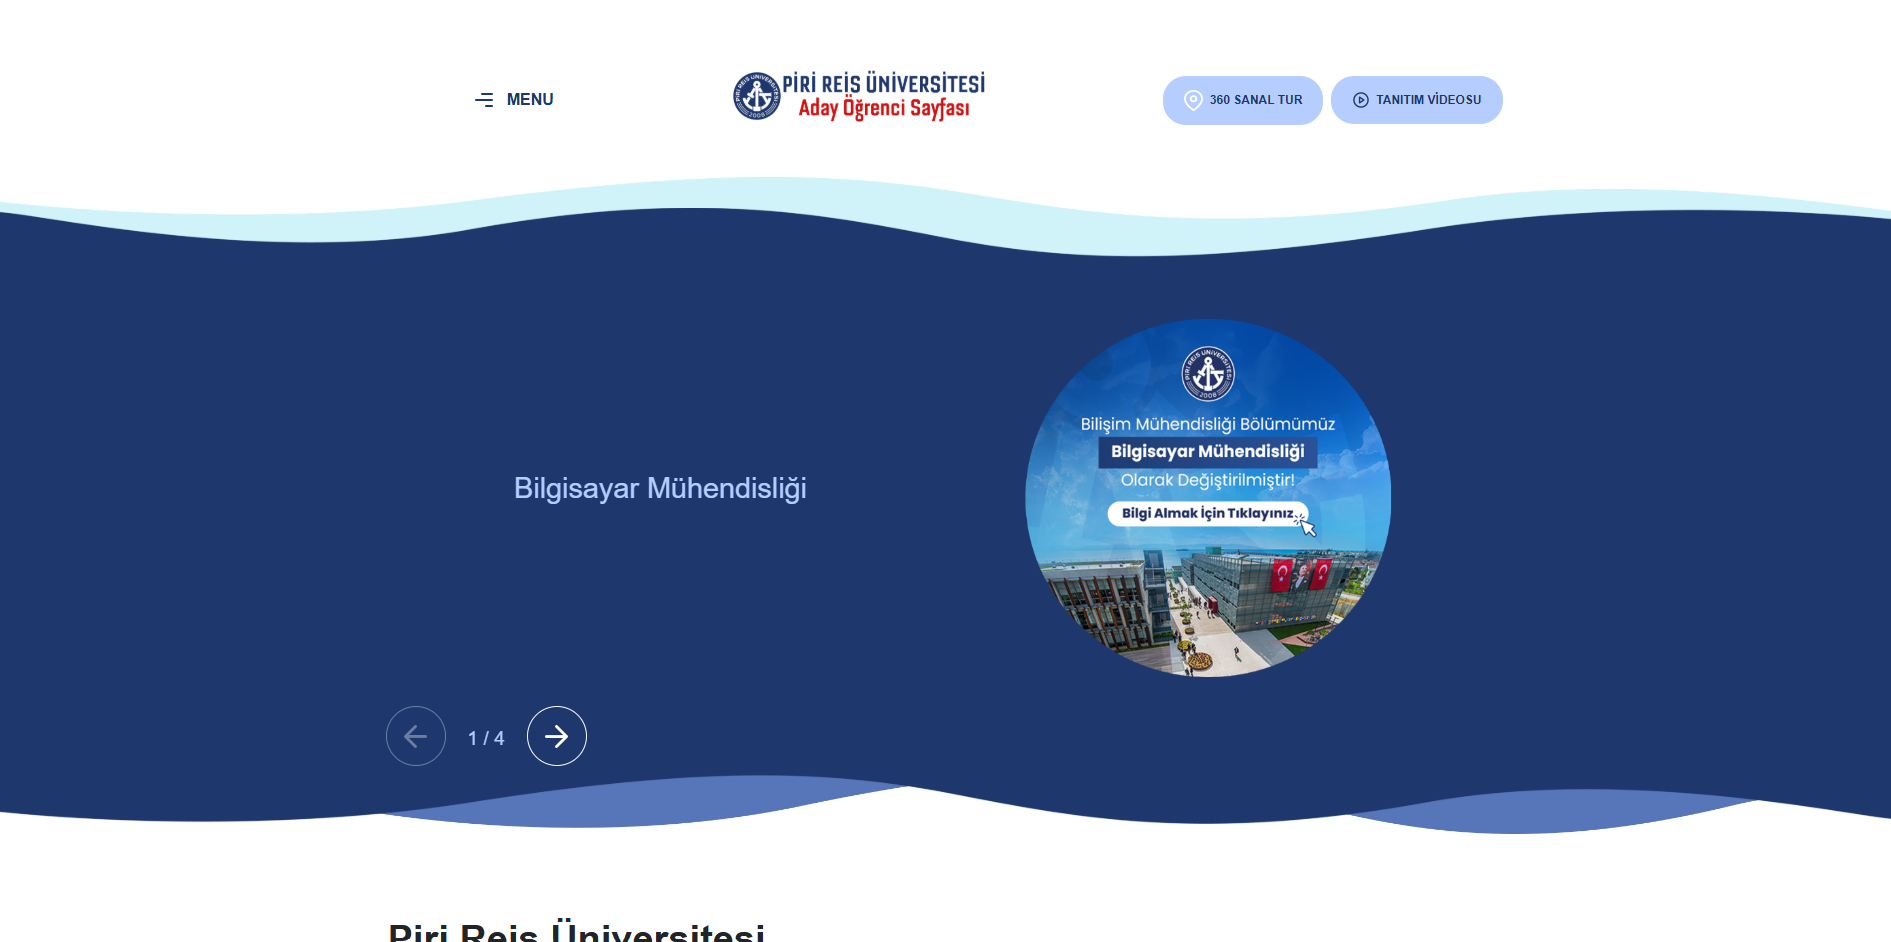Click the Piri Reis Üniversitesi section heading
This screenshot has width=1891, height=942.
click(576, 930)
